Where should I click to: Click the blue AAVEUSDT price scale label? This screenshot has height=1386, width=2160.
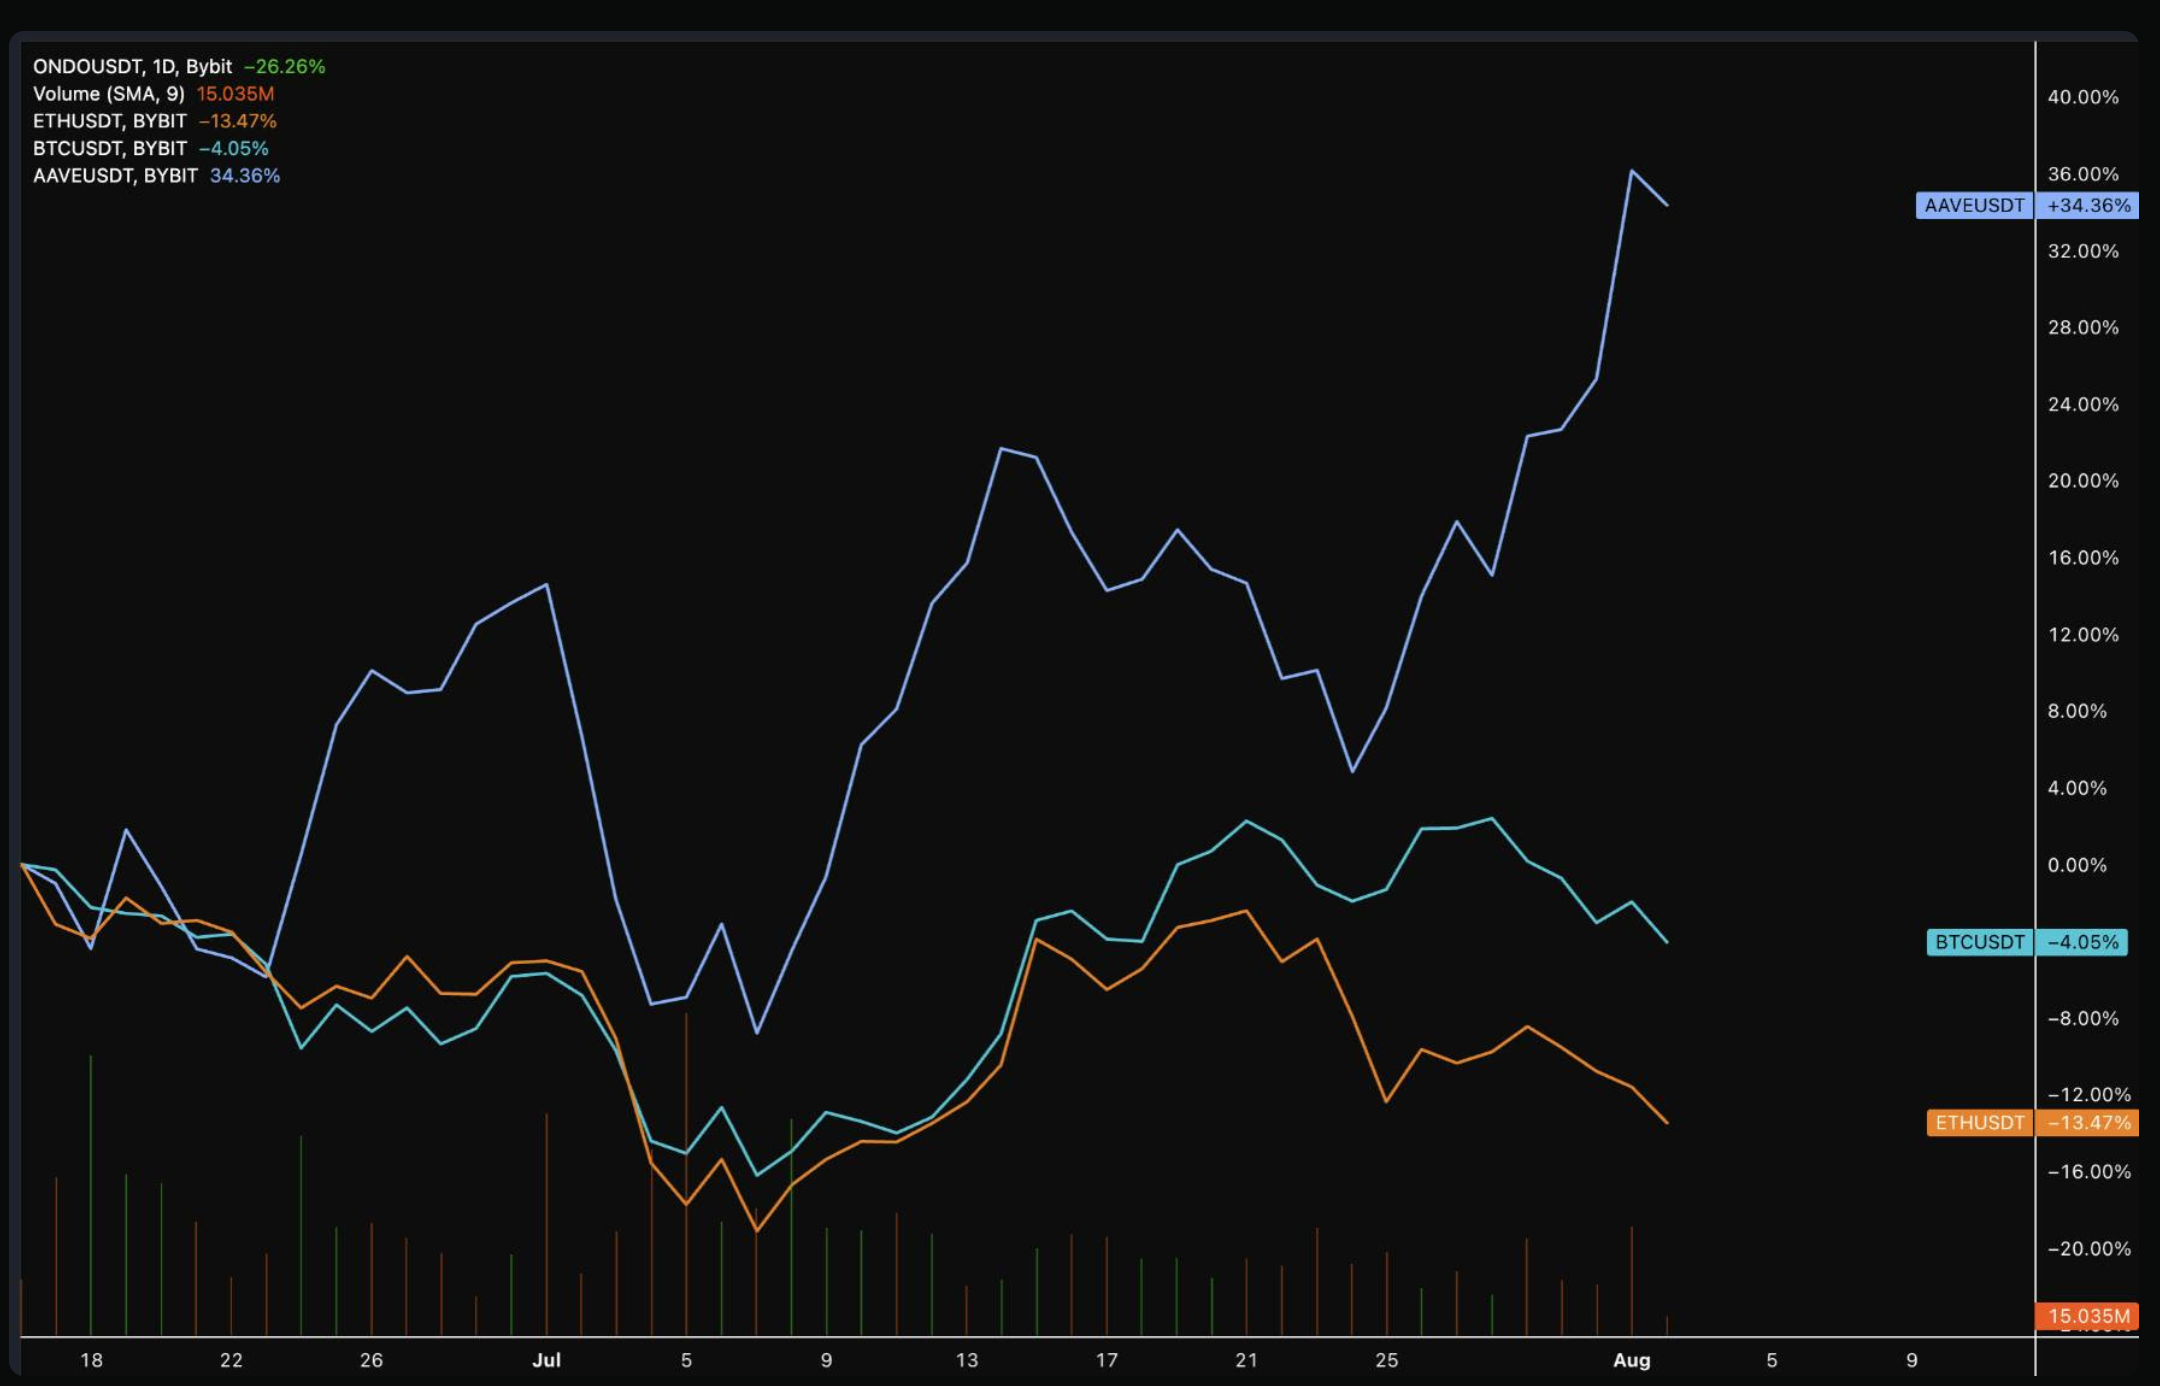coord(1974,206)
